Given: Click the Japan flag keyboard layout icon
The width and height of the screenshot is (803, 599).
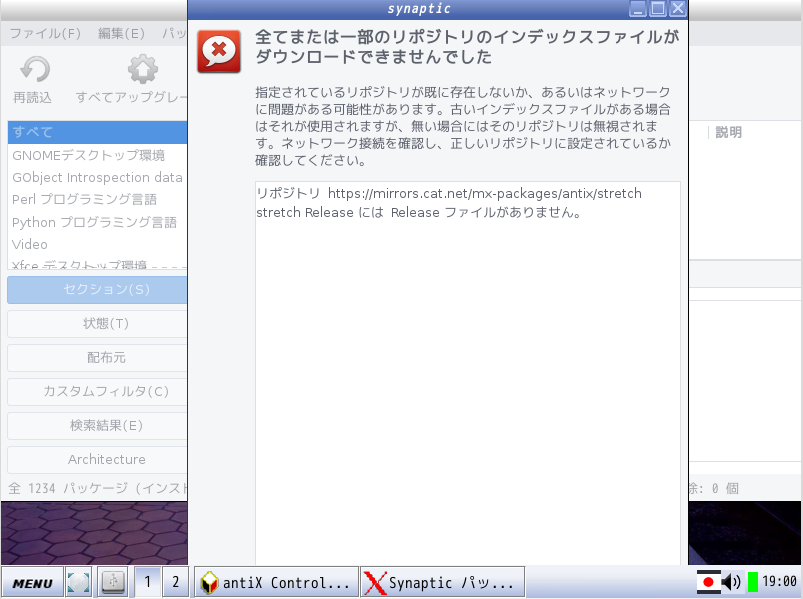Looking at the screenshot, I should 709,582.
